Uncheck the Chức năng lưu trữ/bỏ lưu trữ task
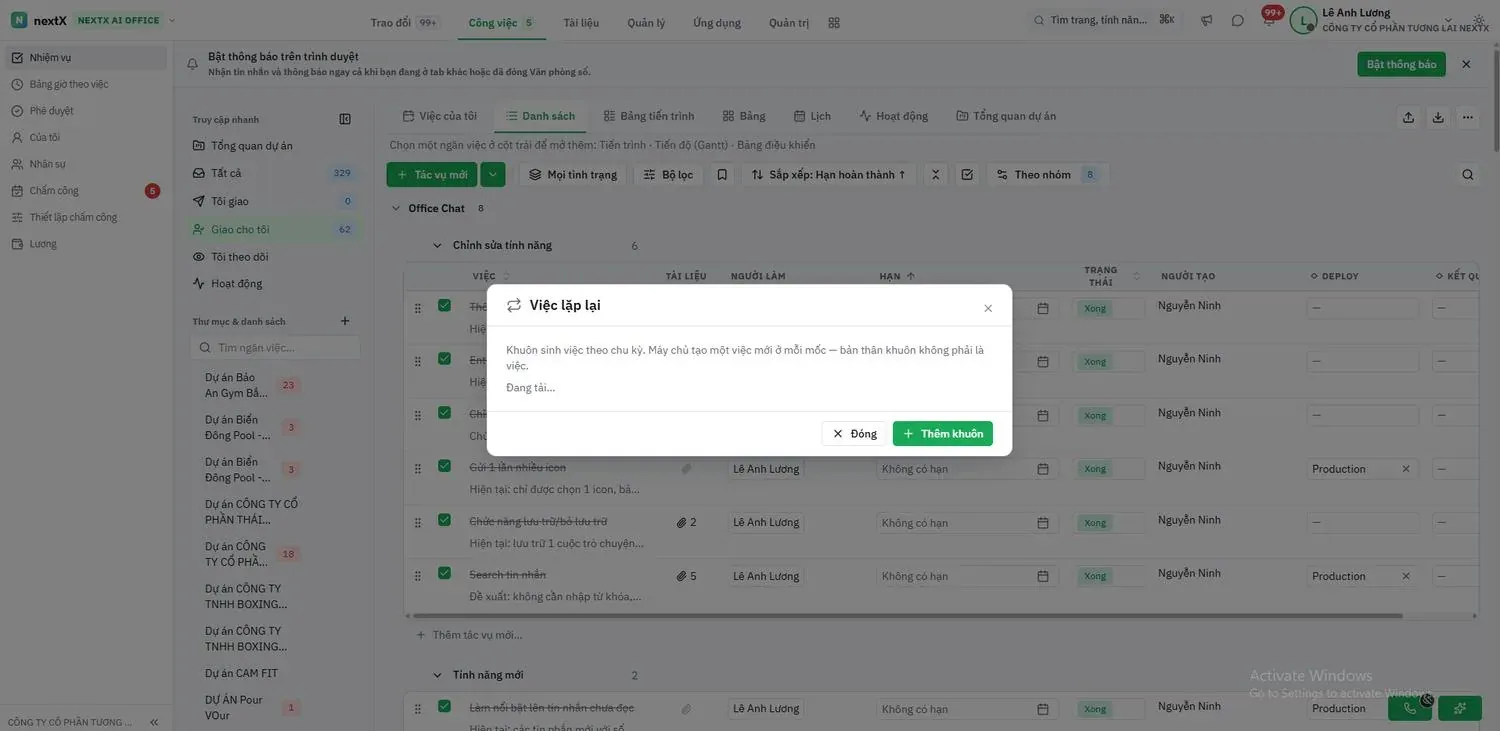 click(444, 520)
